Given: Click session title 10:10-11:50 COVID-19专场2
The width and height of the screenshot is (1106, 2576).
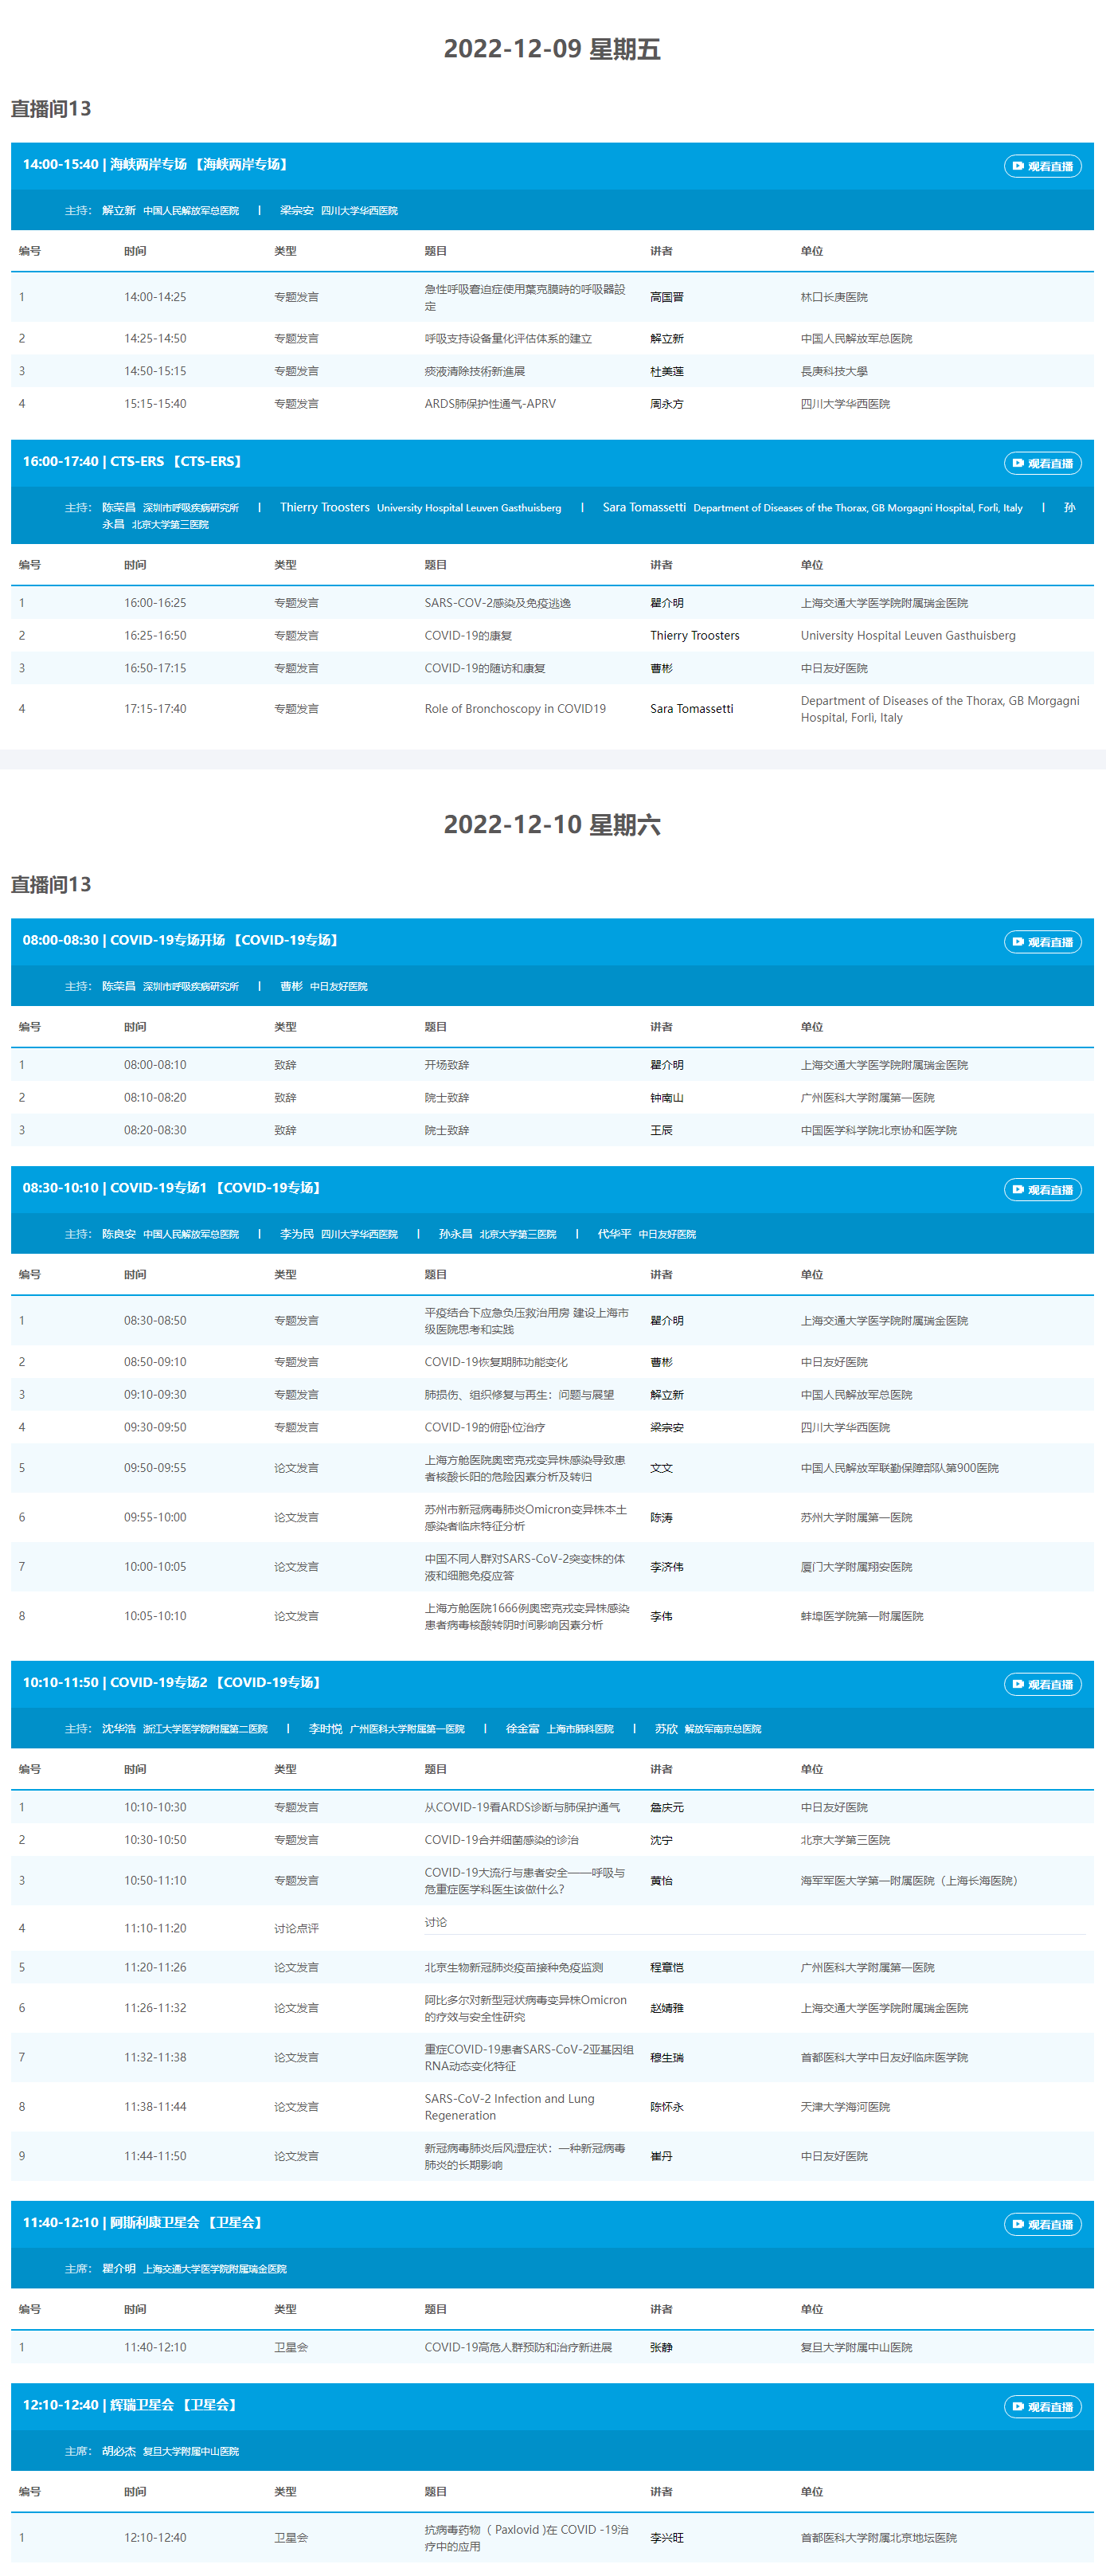Looking at the screenshot, I should coord(172,1684).
